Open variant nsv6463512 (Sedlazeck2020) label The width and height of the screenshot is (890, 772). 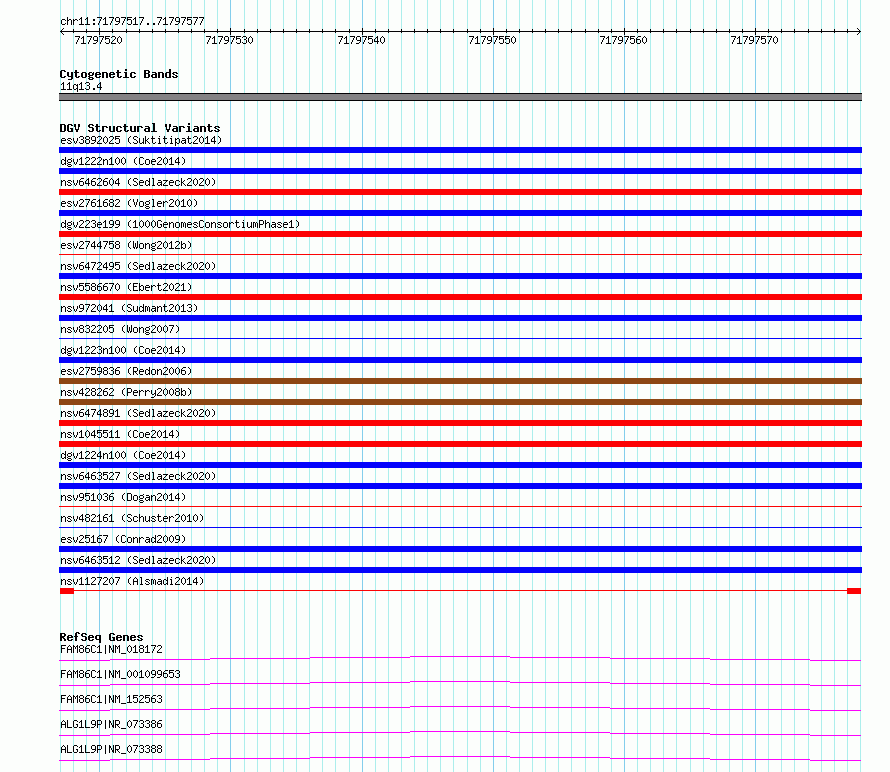click(138, 560)
